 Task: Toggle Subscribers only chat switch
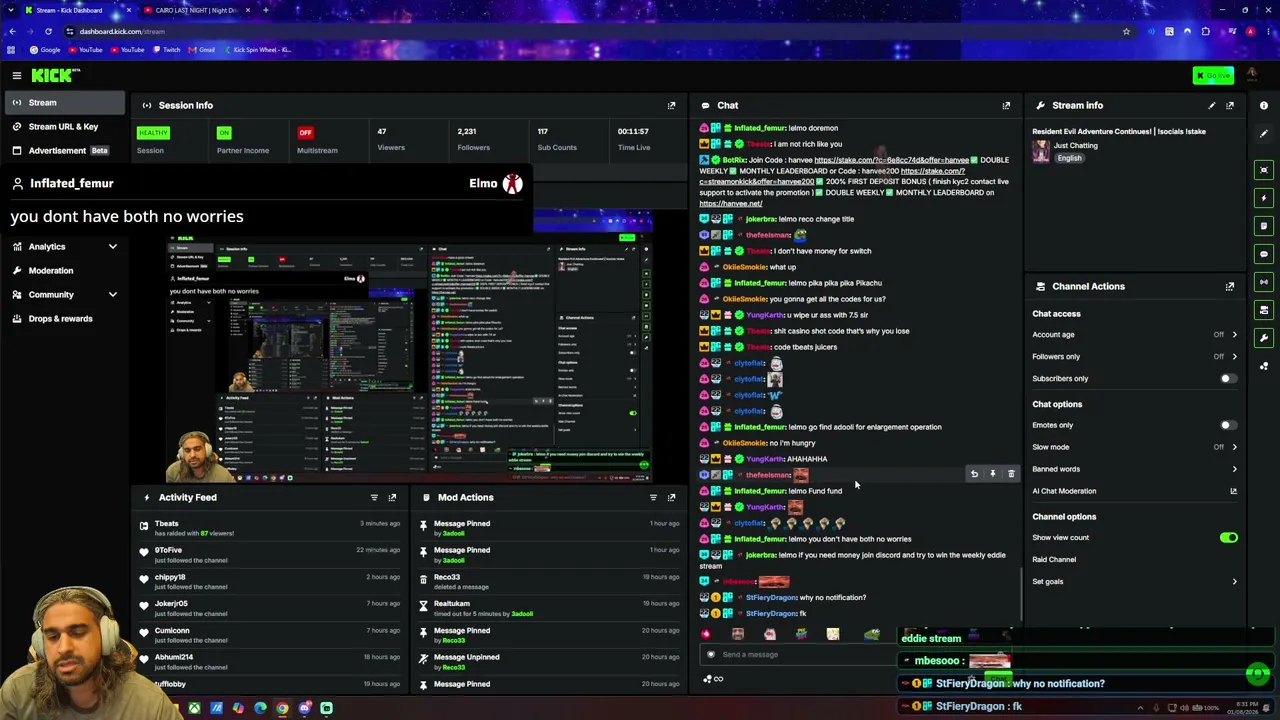pos(1228,379)
